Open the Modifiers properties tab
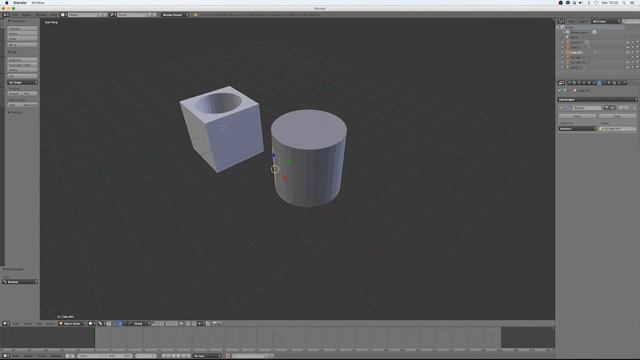 (x=599, y=83)
